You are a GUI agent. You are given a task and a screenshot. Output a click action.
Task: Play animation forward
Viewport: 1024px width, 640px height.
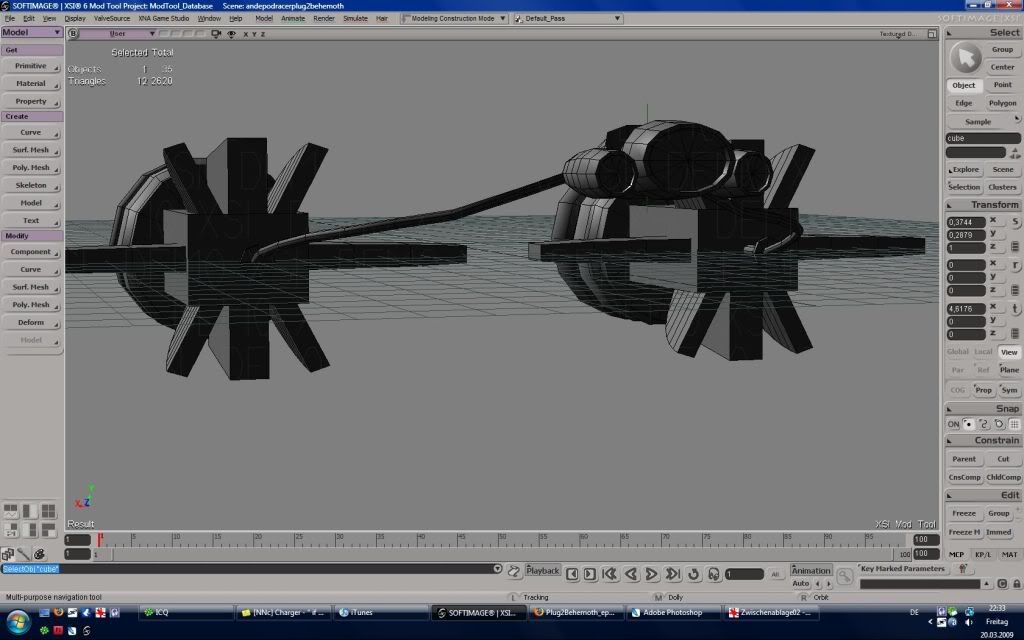click(651, 574)
